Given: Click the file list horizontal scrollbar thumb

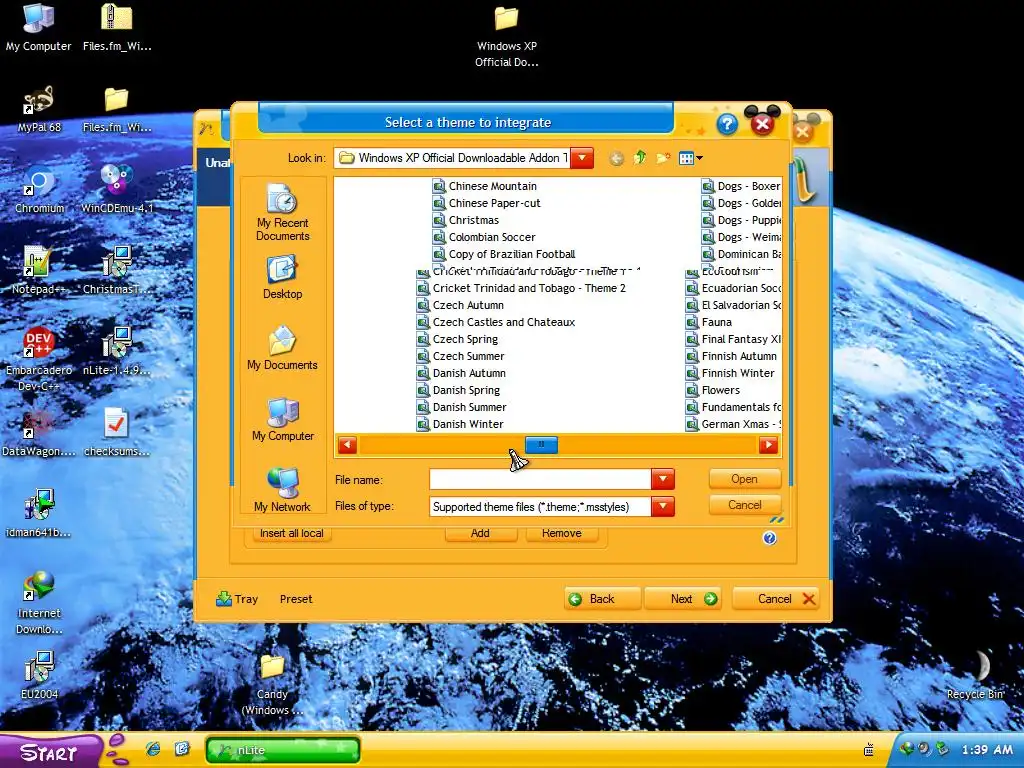Looking at the screenshot, I should [541, 445].
